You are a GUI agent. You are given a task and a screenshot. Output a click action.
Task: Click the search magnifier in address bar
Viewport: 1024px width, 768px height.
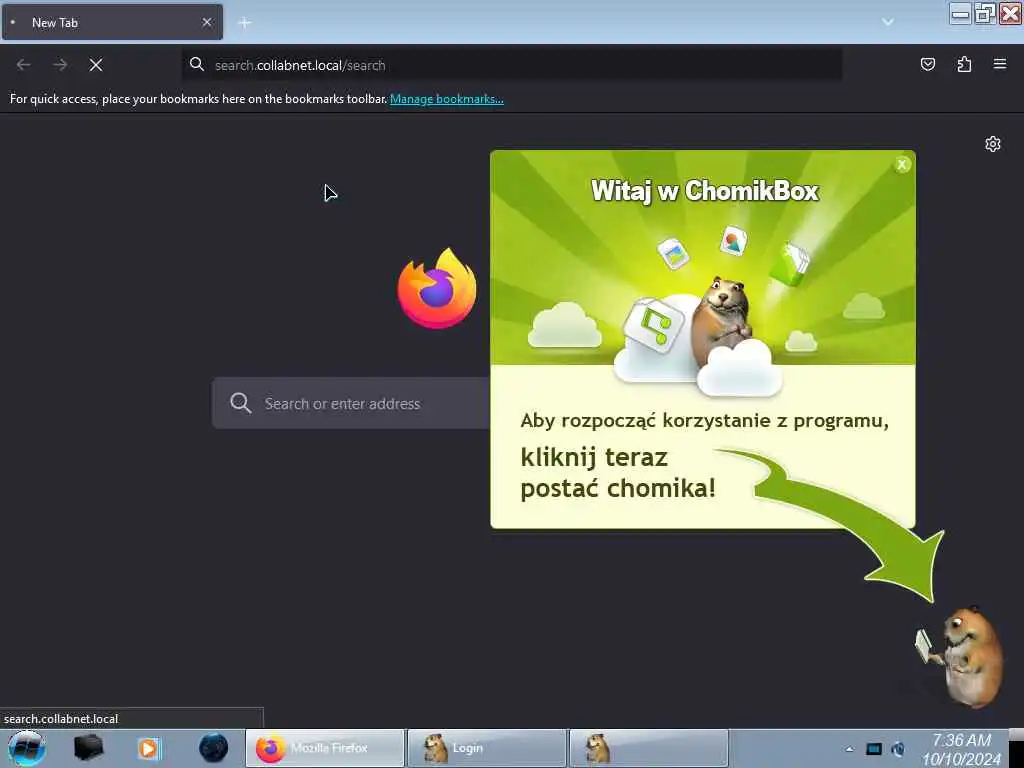(197, 64)
